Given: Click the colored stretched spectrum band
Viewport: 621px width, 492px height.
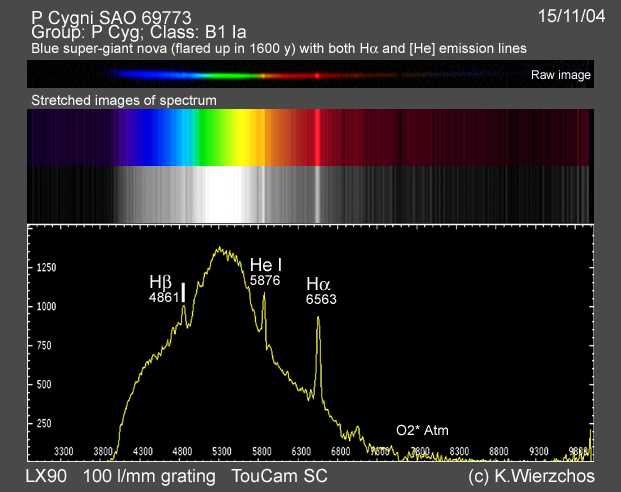Looking at the screenshot, I should 310,137.
